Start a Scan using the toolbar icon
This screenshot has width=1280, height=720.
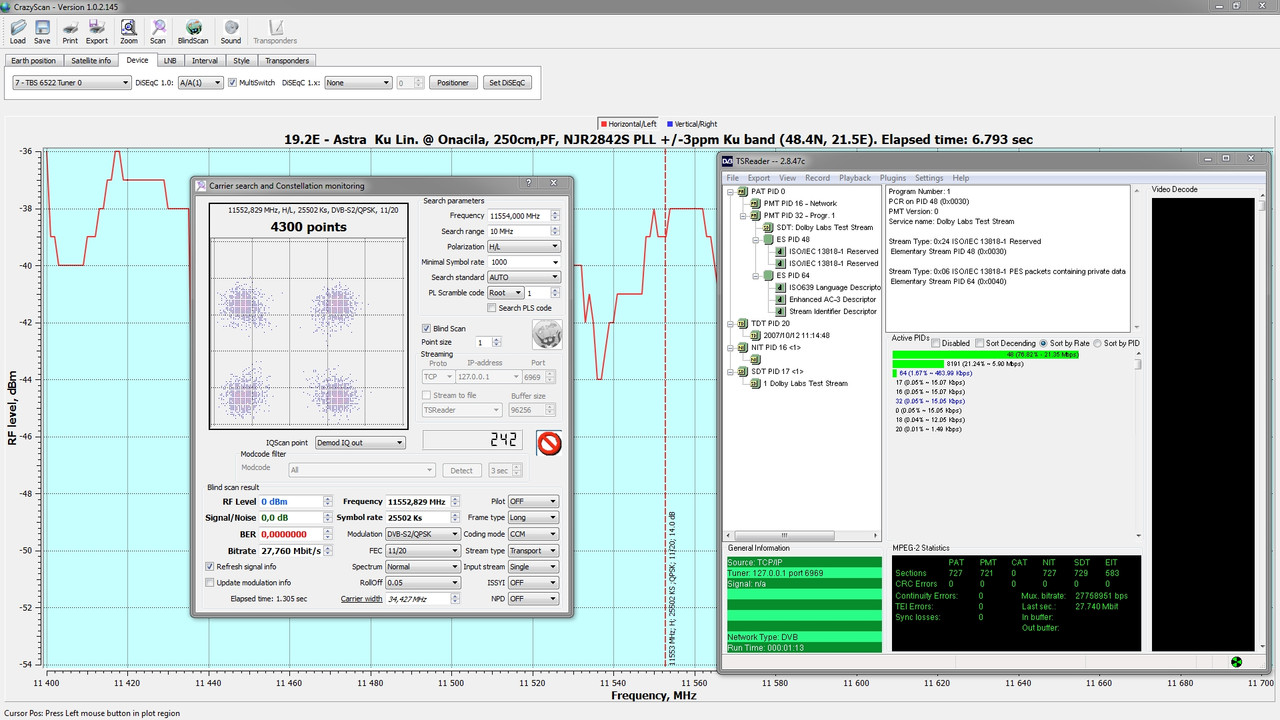point(157,30)
